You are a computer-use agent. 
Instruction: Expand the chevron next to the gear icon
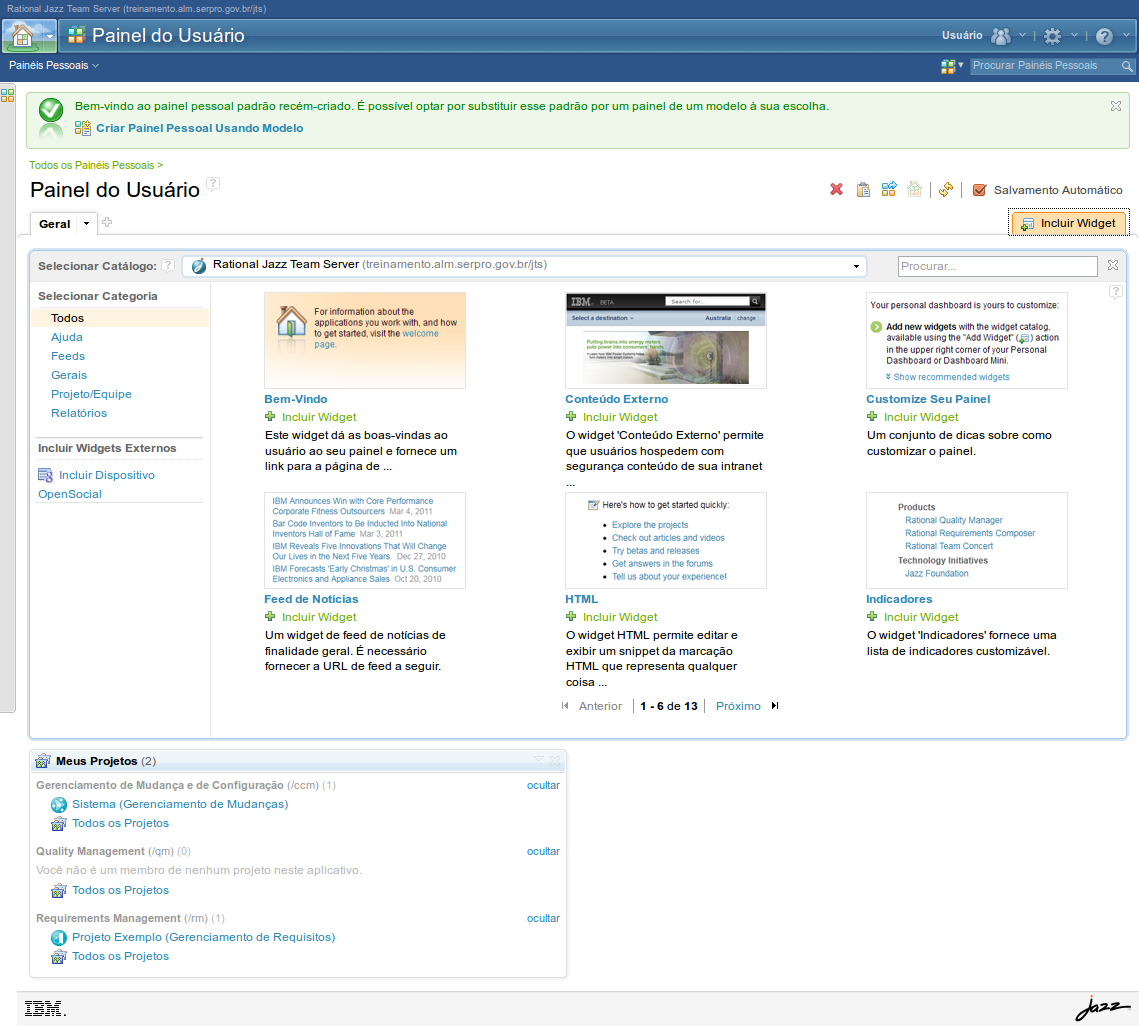click(x=1074, y=35)
